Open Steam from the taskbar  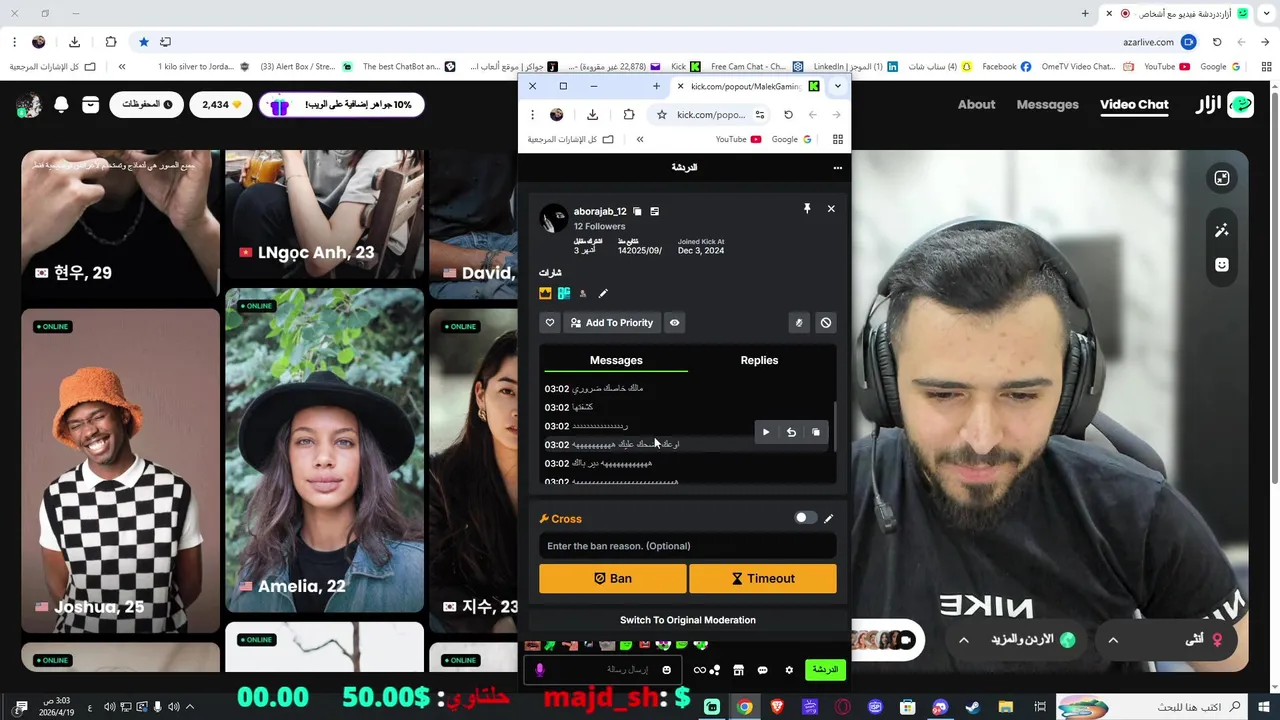(x=973, y=707)
